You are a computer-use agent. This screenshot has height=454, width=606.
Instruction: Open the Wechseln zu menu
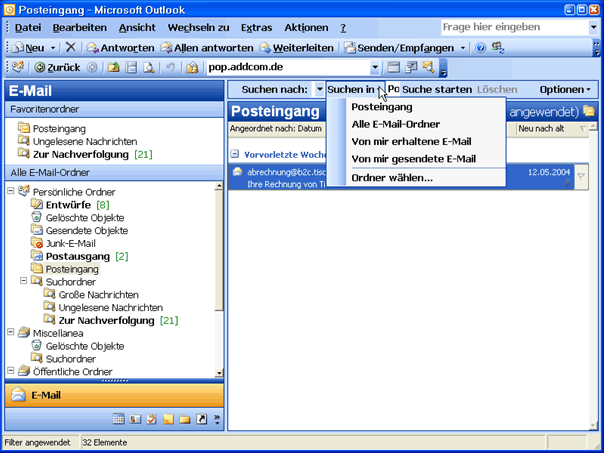(x=198, y=28)
